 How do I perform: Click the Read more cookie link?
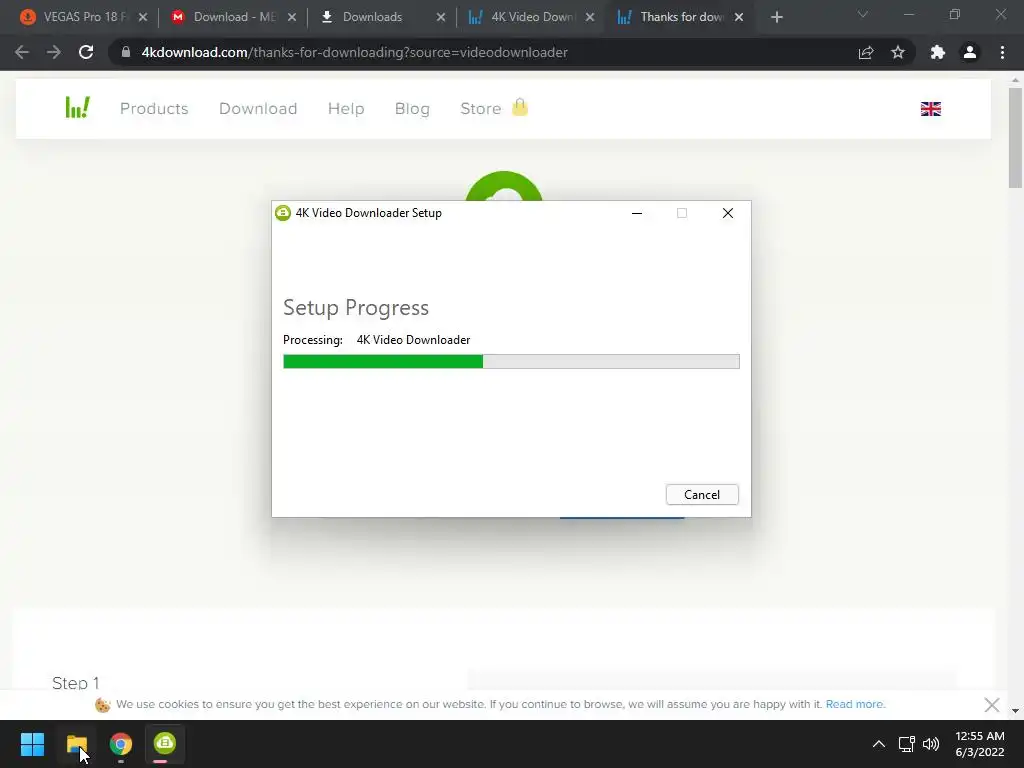pyautogui.click(x=856, y=704)
